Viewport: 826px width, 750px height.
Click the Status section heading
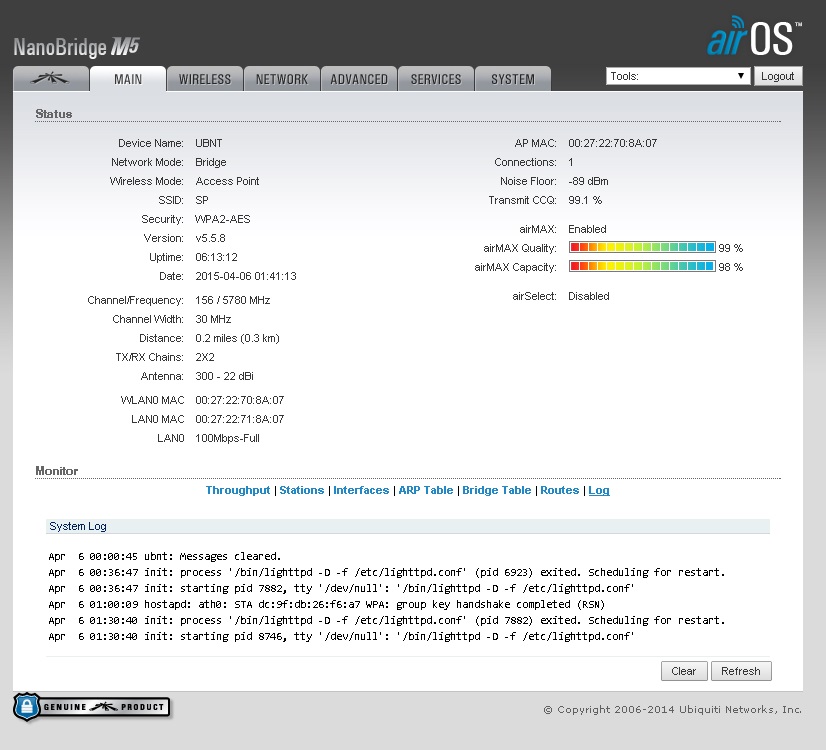click(54, 114)
